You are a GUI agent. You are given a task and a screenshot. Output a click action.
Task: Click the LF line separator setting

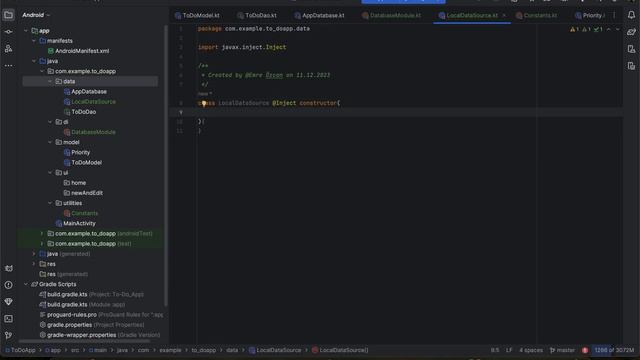pos(509,350)
